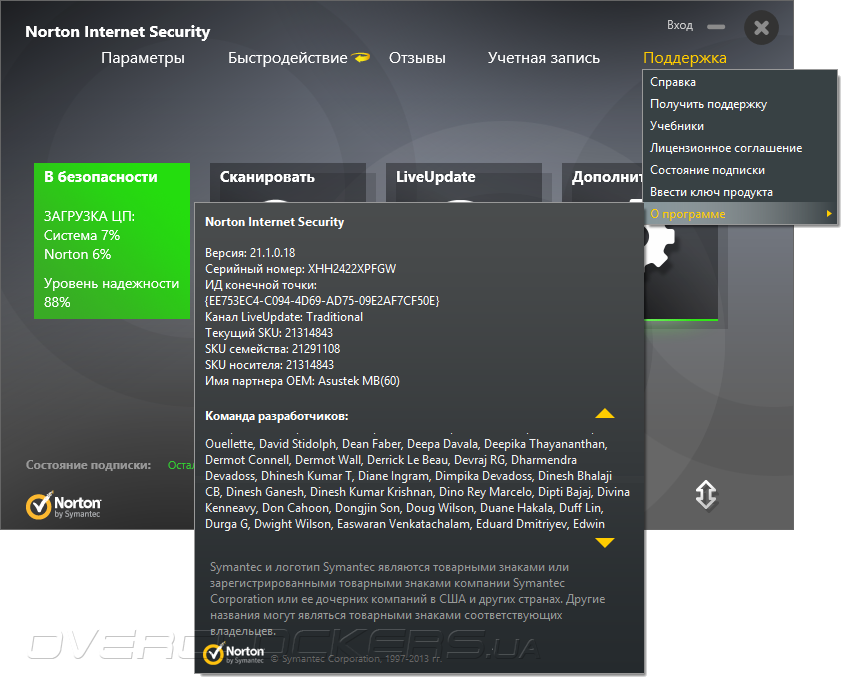Open the Параметры settings tab
841x677 pixels.
[143, 58]
